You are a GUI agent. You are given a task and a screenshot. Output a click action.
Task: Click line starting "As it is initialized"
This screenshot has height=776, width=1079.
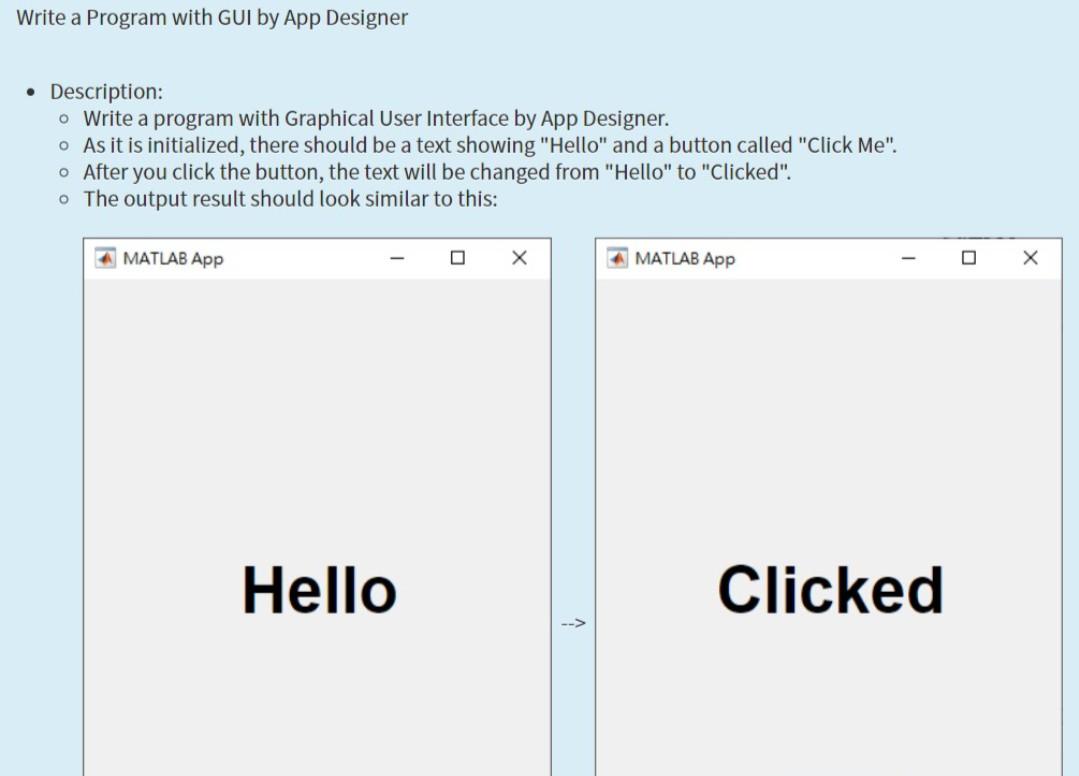click(490, 145)
